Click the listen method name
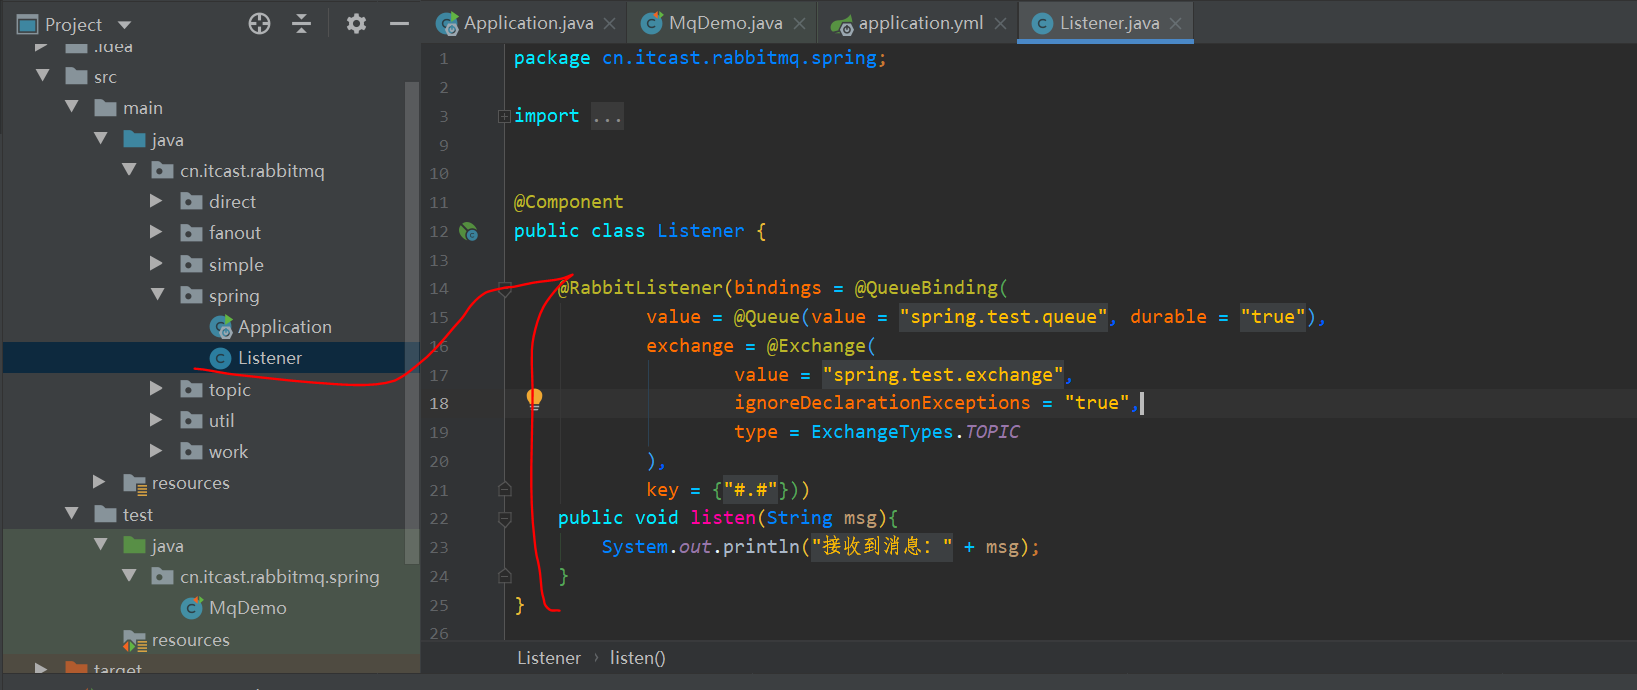Screen dimensions: 1637x690 tap(723, 518)
